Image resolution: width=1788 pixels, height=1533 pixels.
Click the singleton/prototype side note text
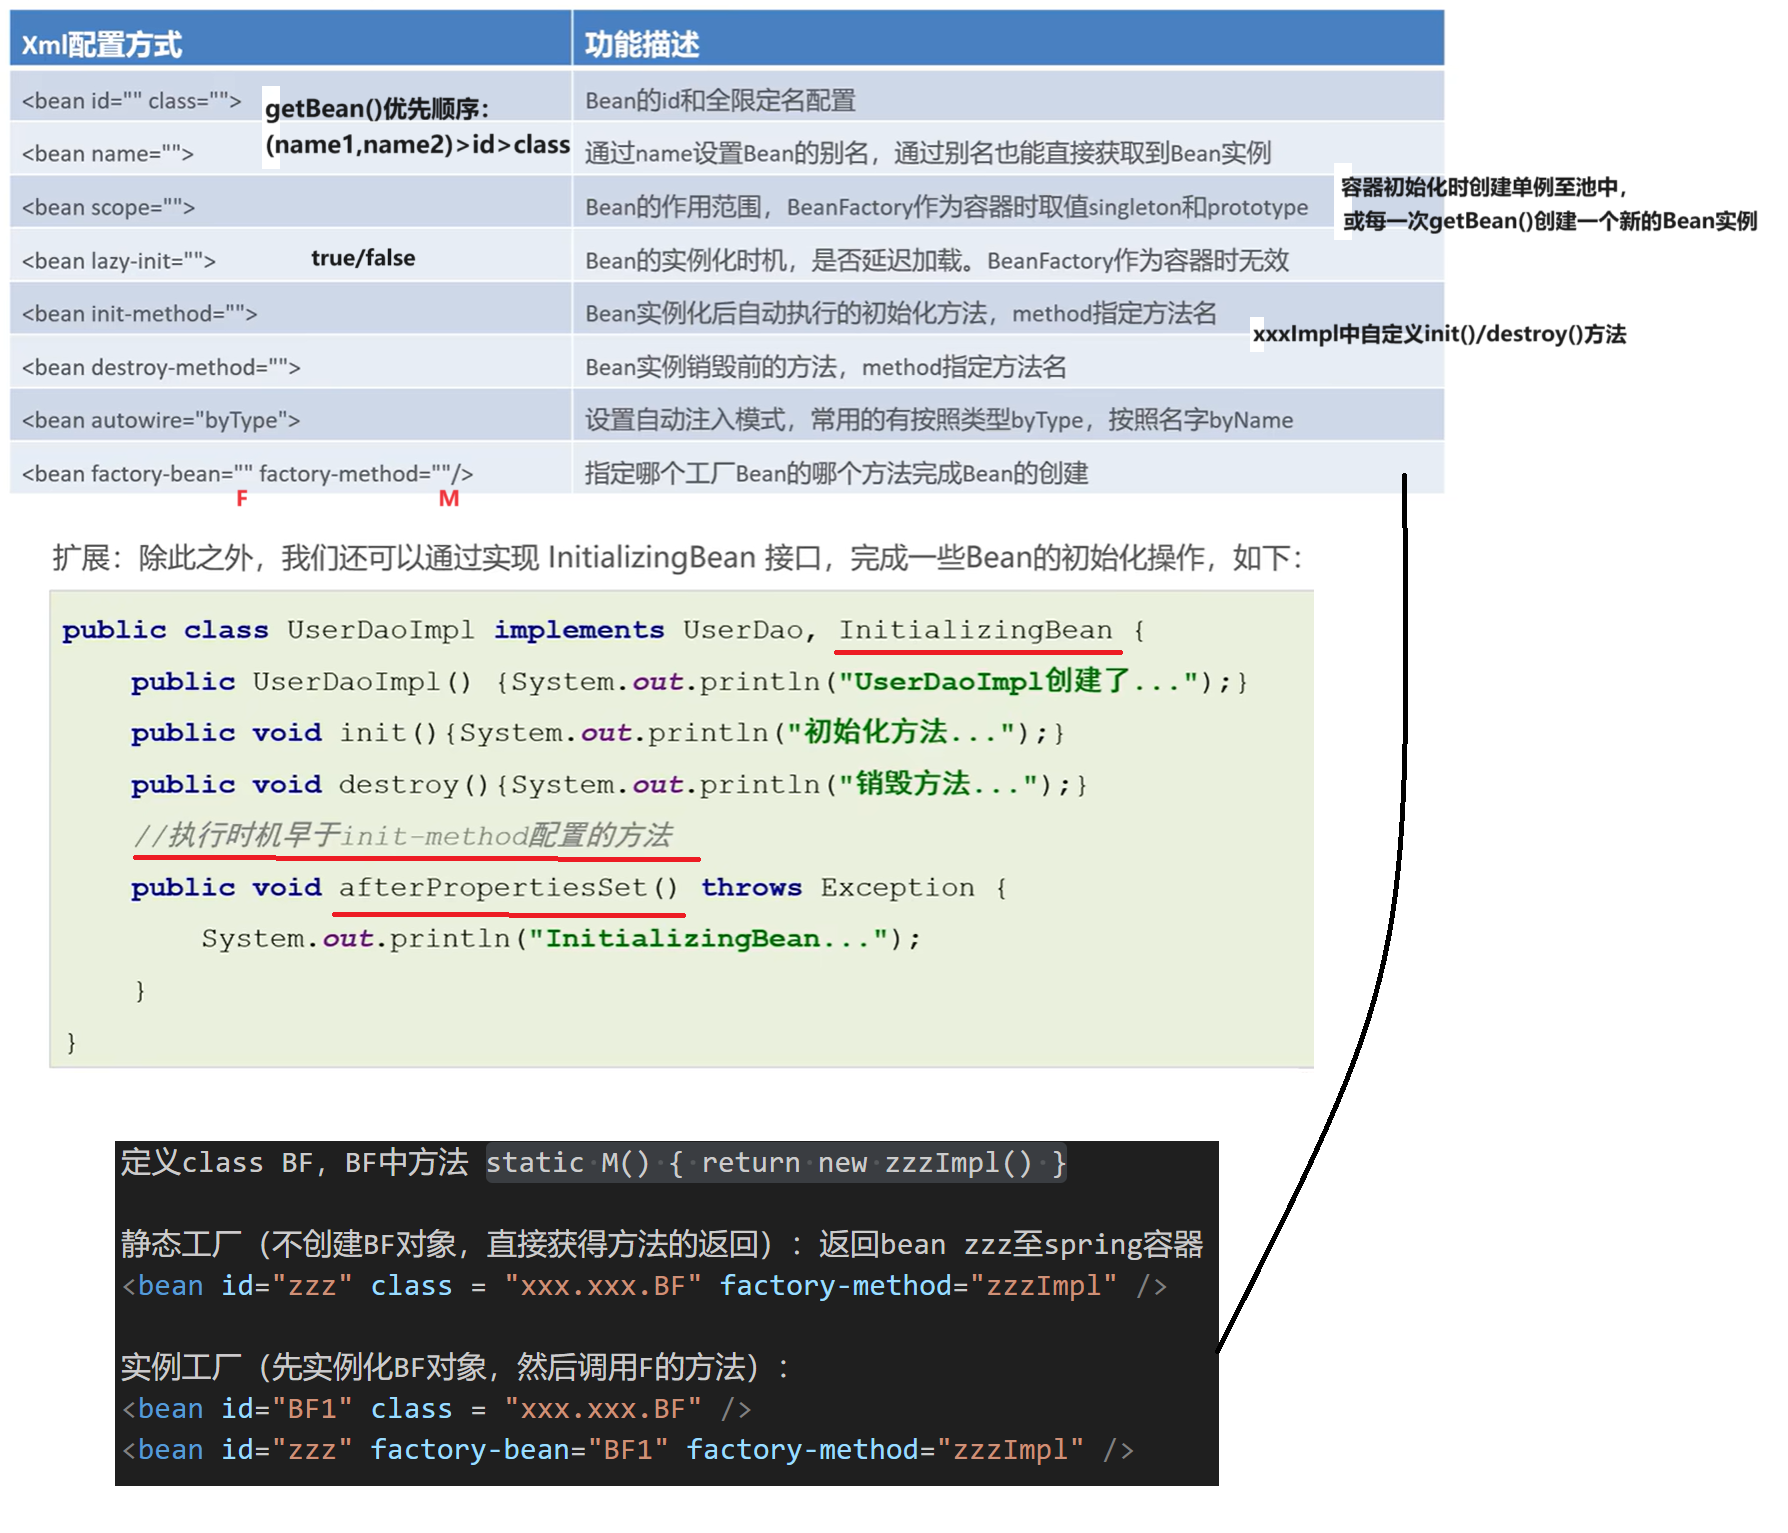[1549, 204]
